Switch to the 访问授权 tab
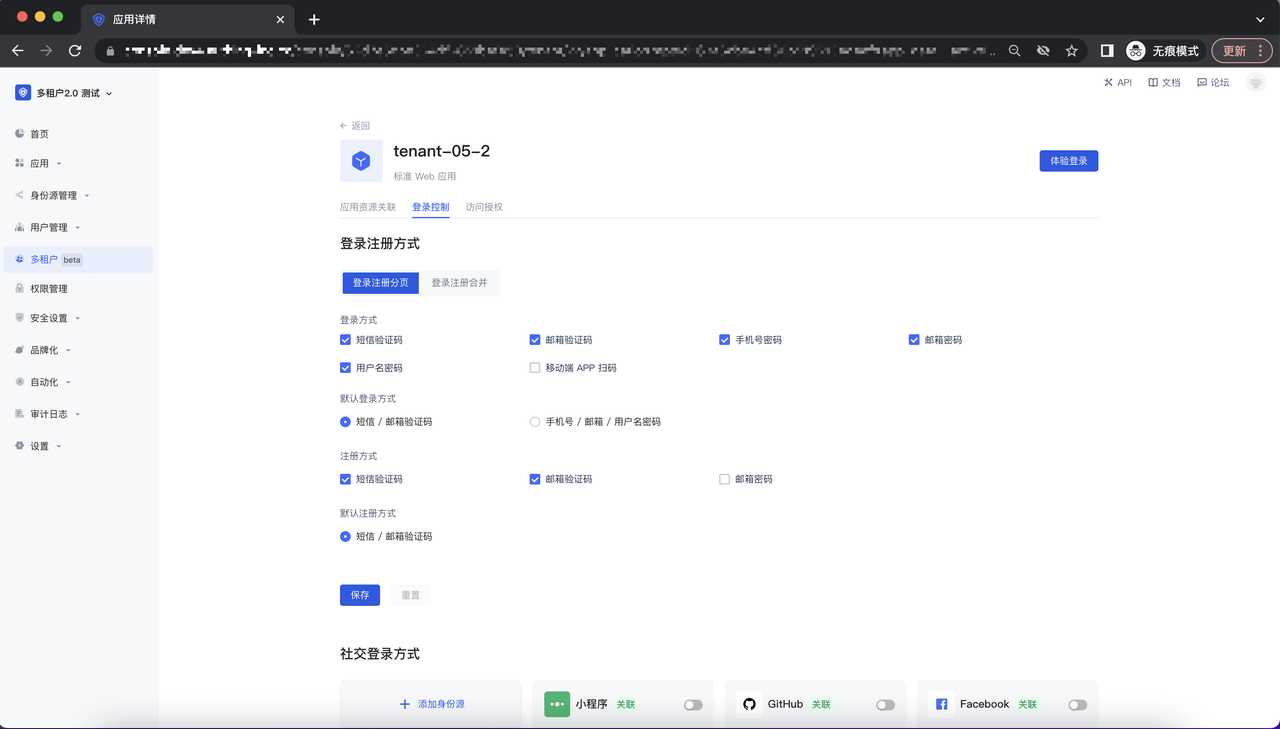1280x729 pixels. click(484, 207)
